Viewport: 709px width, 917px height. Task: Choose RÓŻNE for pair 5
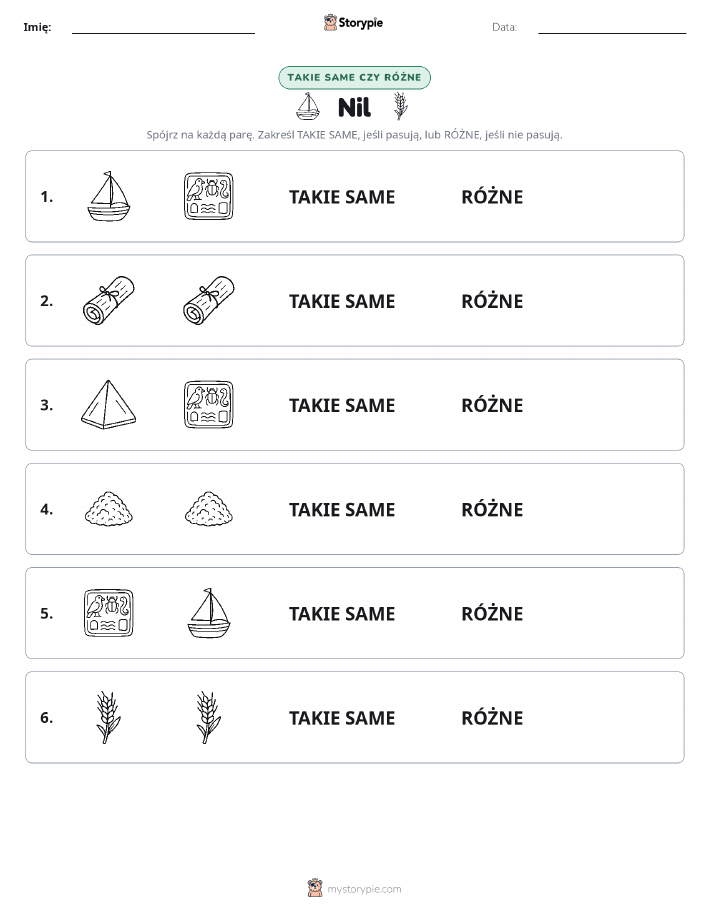(492, 613)
